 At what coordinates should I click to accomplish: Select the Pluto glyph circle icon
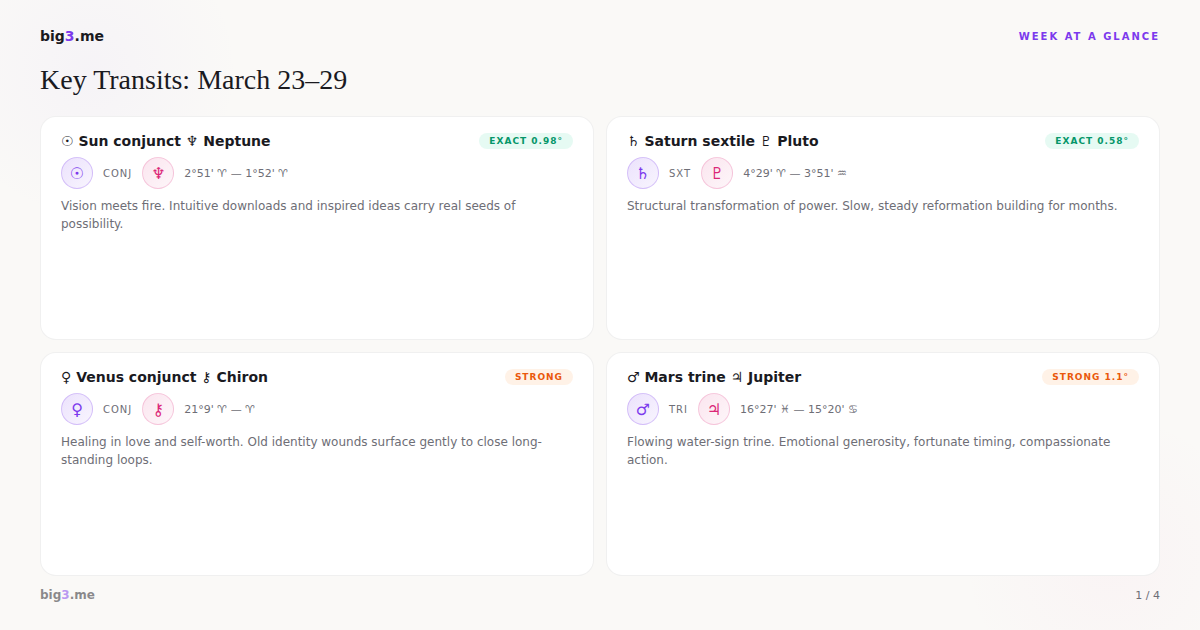[717, 173]
